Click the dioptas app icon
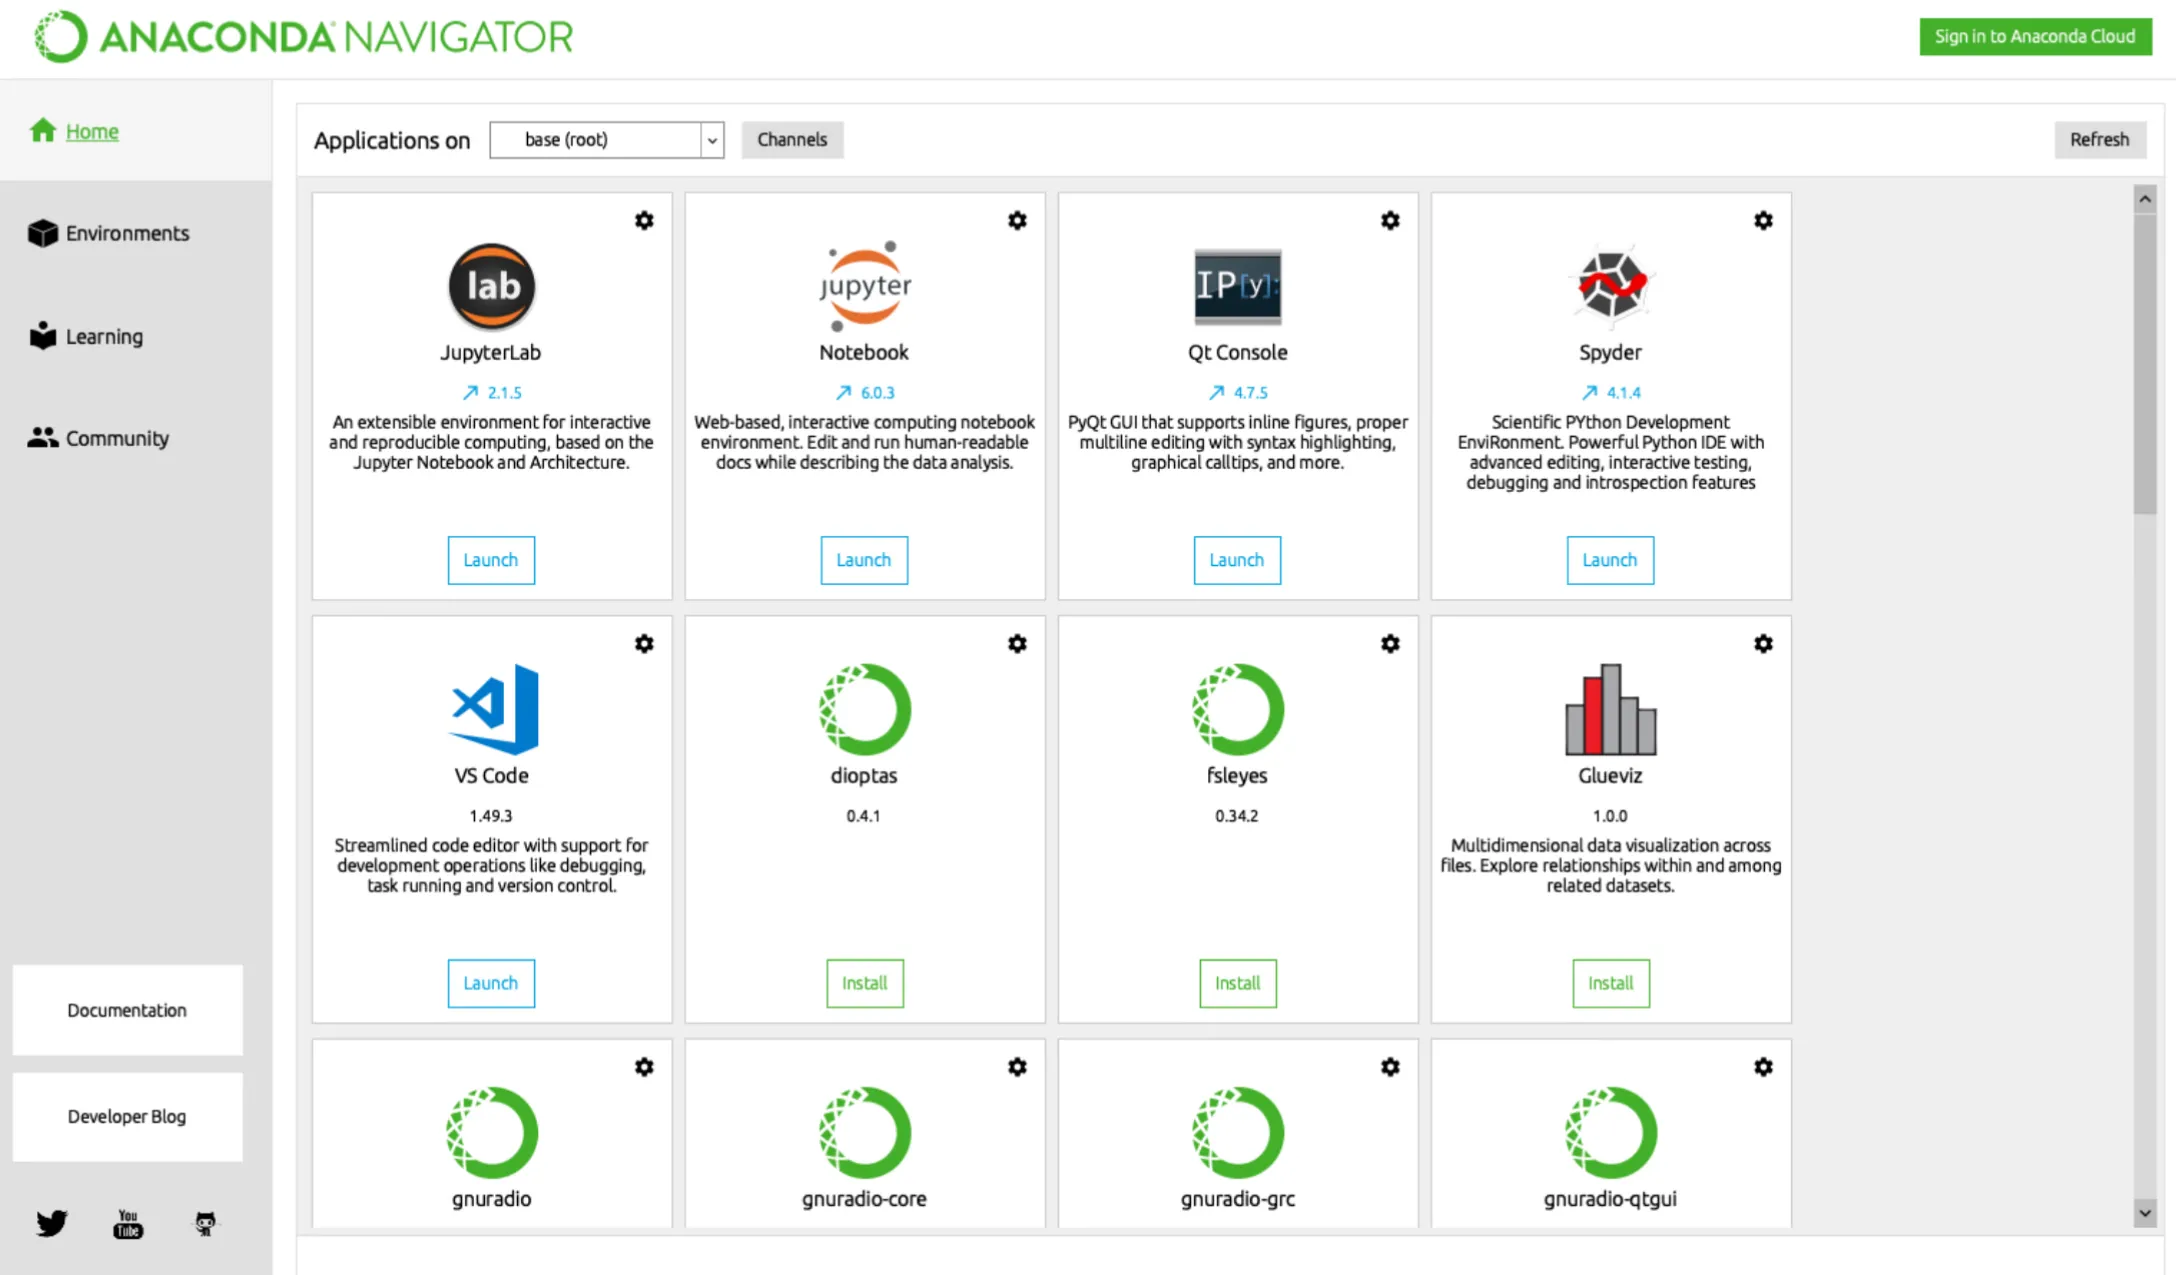This screenshot has height=1275, width=2176. (x=865, y=709)
